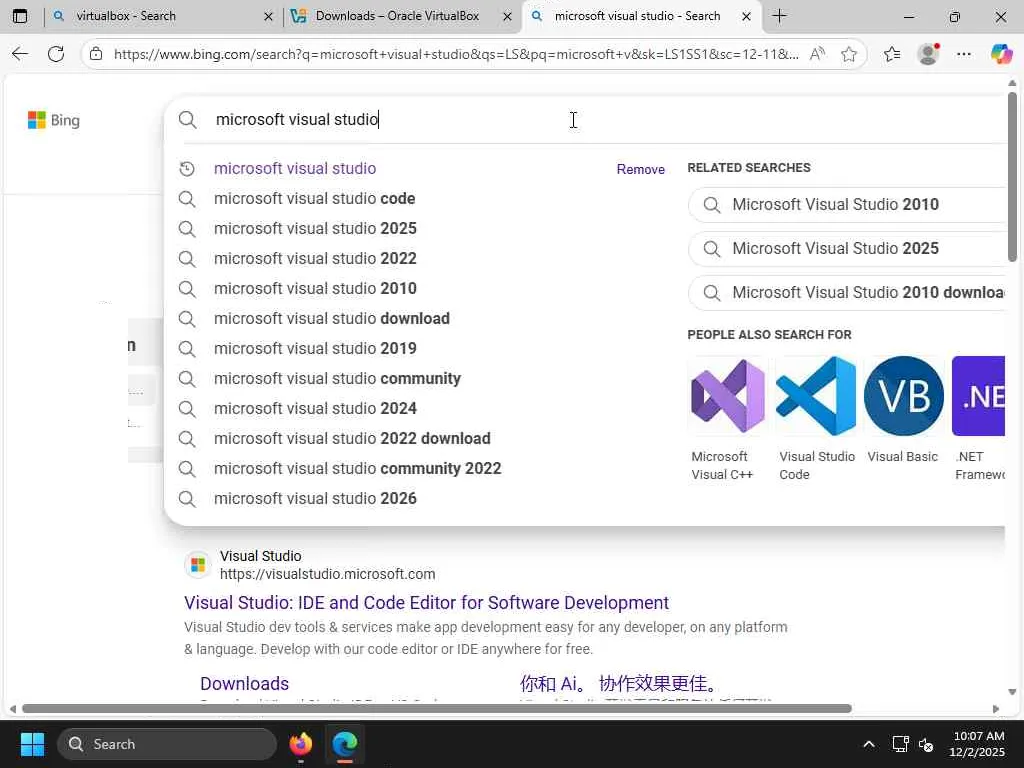Open related search Microsoft Visual Studio 2025
The height and width of the screenshot is (768, 1024).
click(x=846, y=249)
